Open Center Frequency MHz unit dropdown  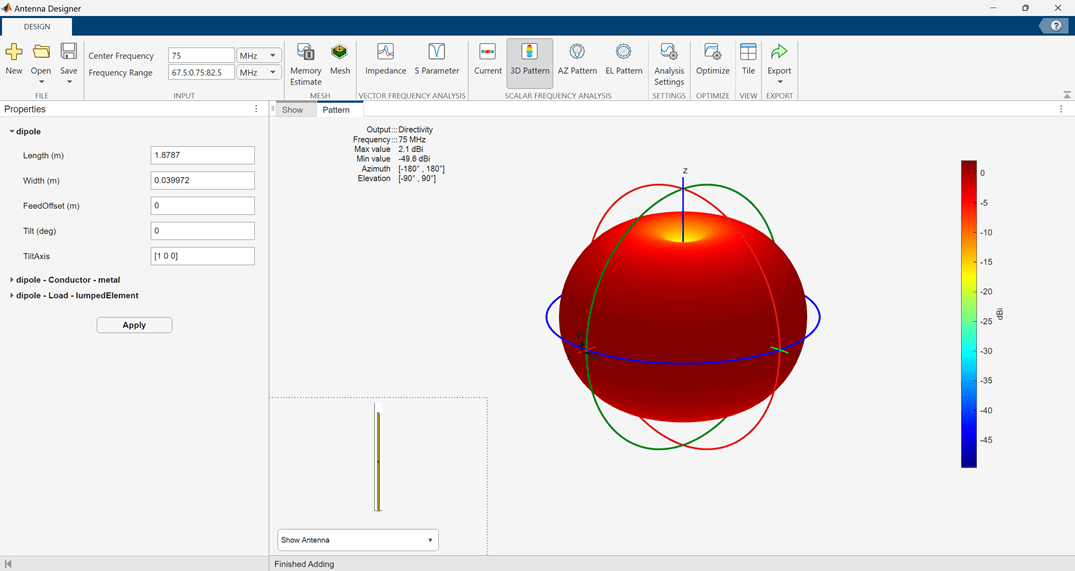coord(258,56)
